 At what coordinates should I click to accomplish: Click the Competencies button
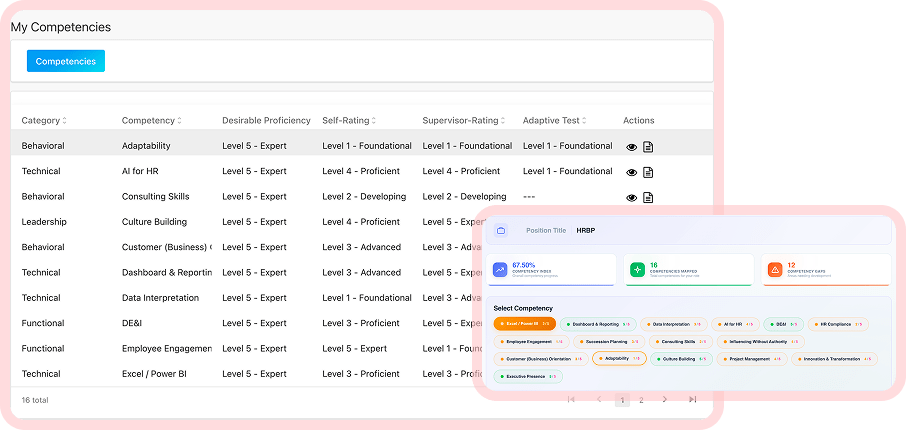point(66,61)
